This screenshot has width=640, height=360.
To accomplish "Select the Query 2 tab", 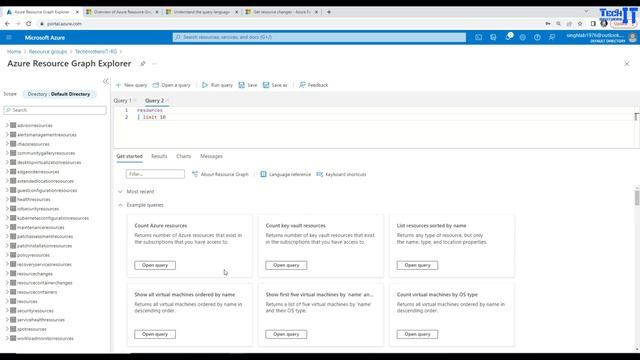I will point(154,100).
